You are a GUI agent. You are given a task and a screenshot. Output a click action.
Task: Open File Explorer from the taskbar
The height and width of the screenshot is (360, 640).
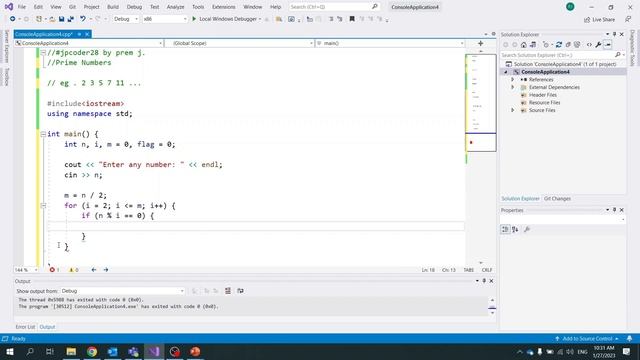click(71, 351)
